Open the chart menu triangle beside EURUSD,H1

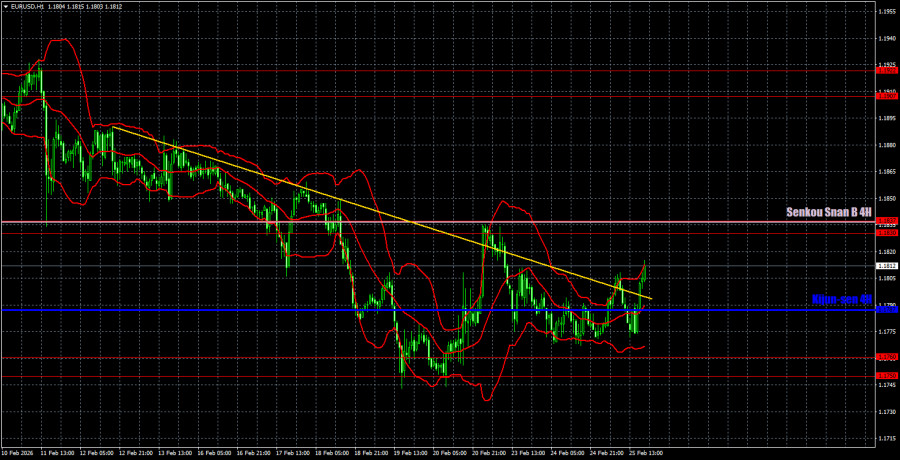[x=5, y=6]
